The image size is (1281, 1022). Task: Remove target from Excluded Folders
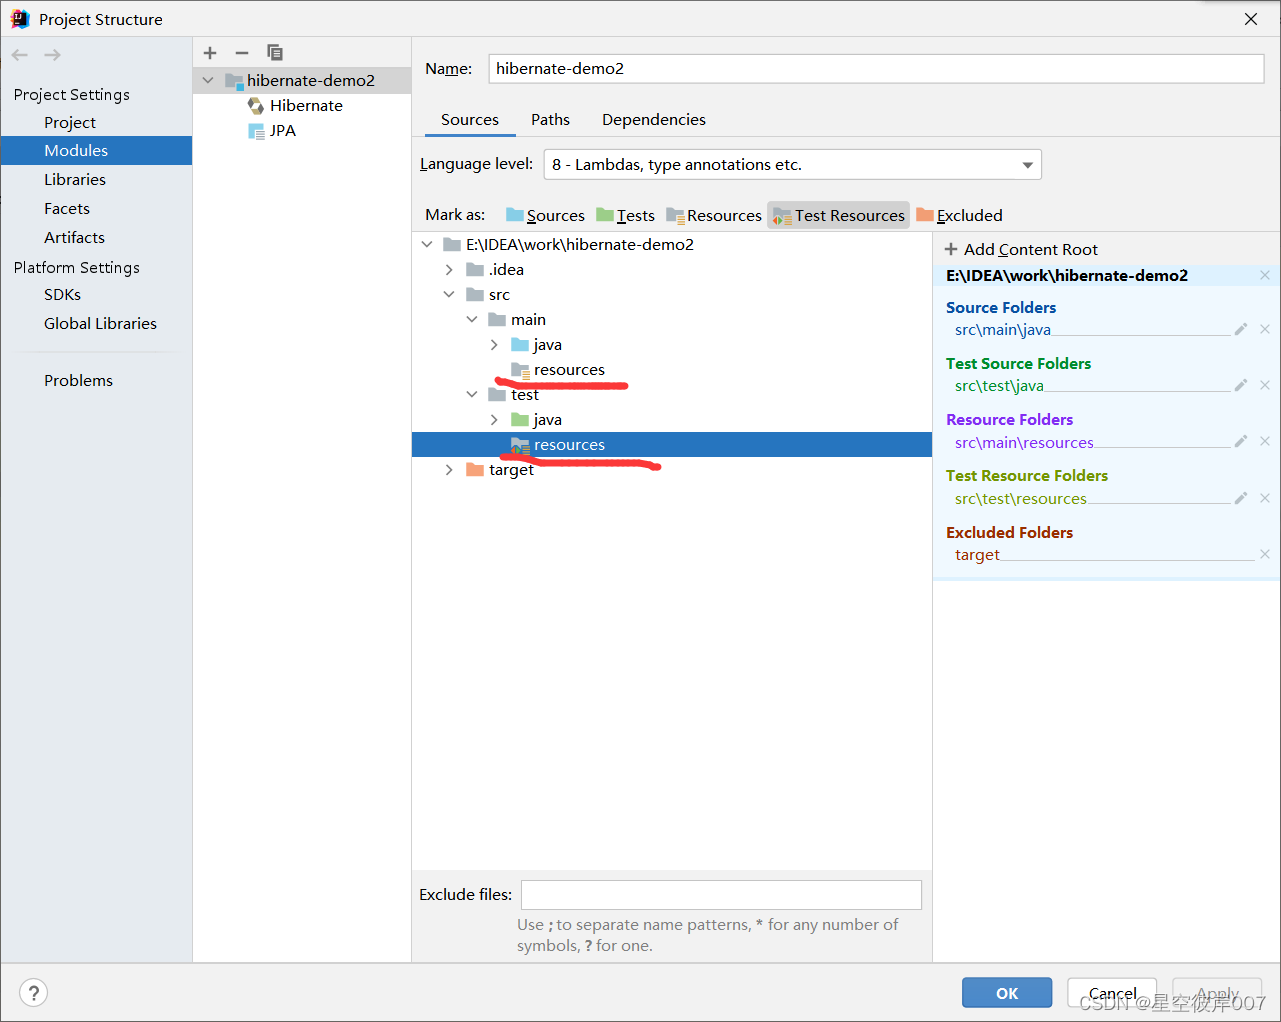[x=1265, y=554]
